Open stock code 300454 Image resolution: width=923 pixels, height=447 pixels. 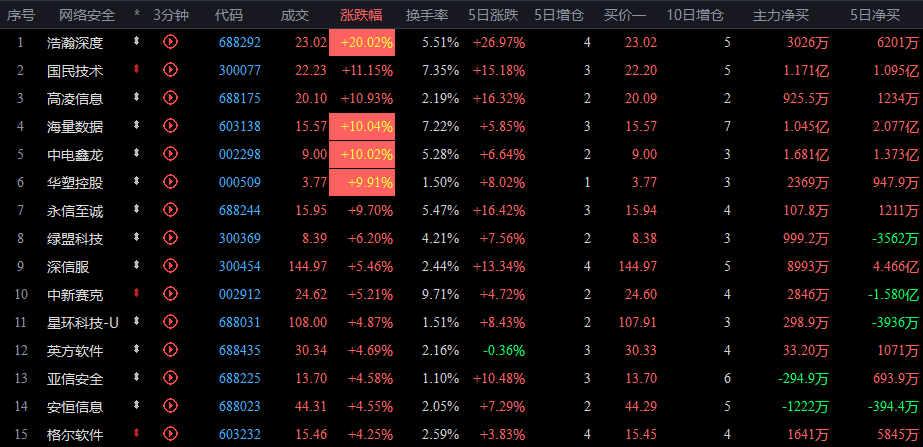click(240, 266)
